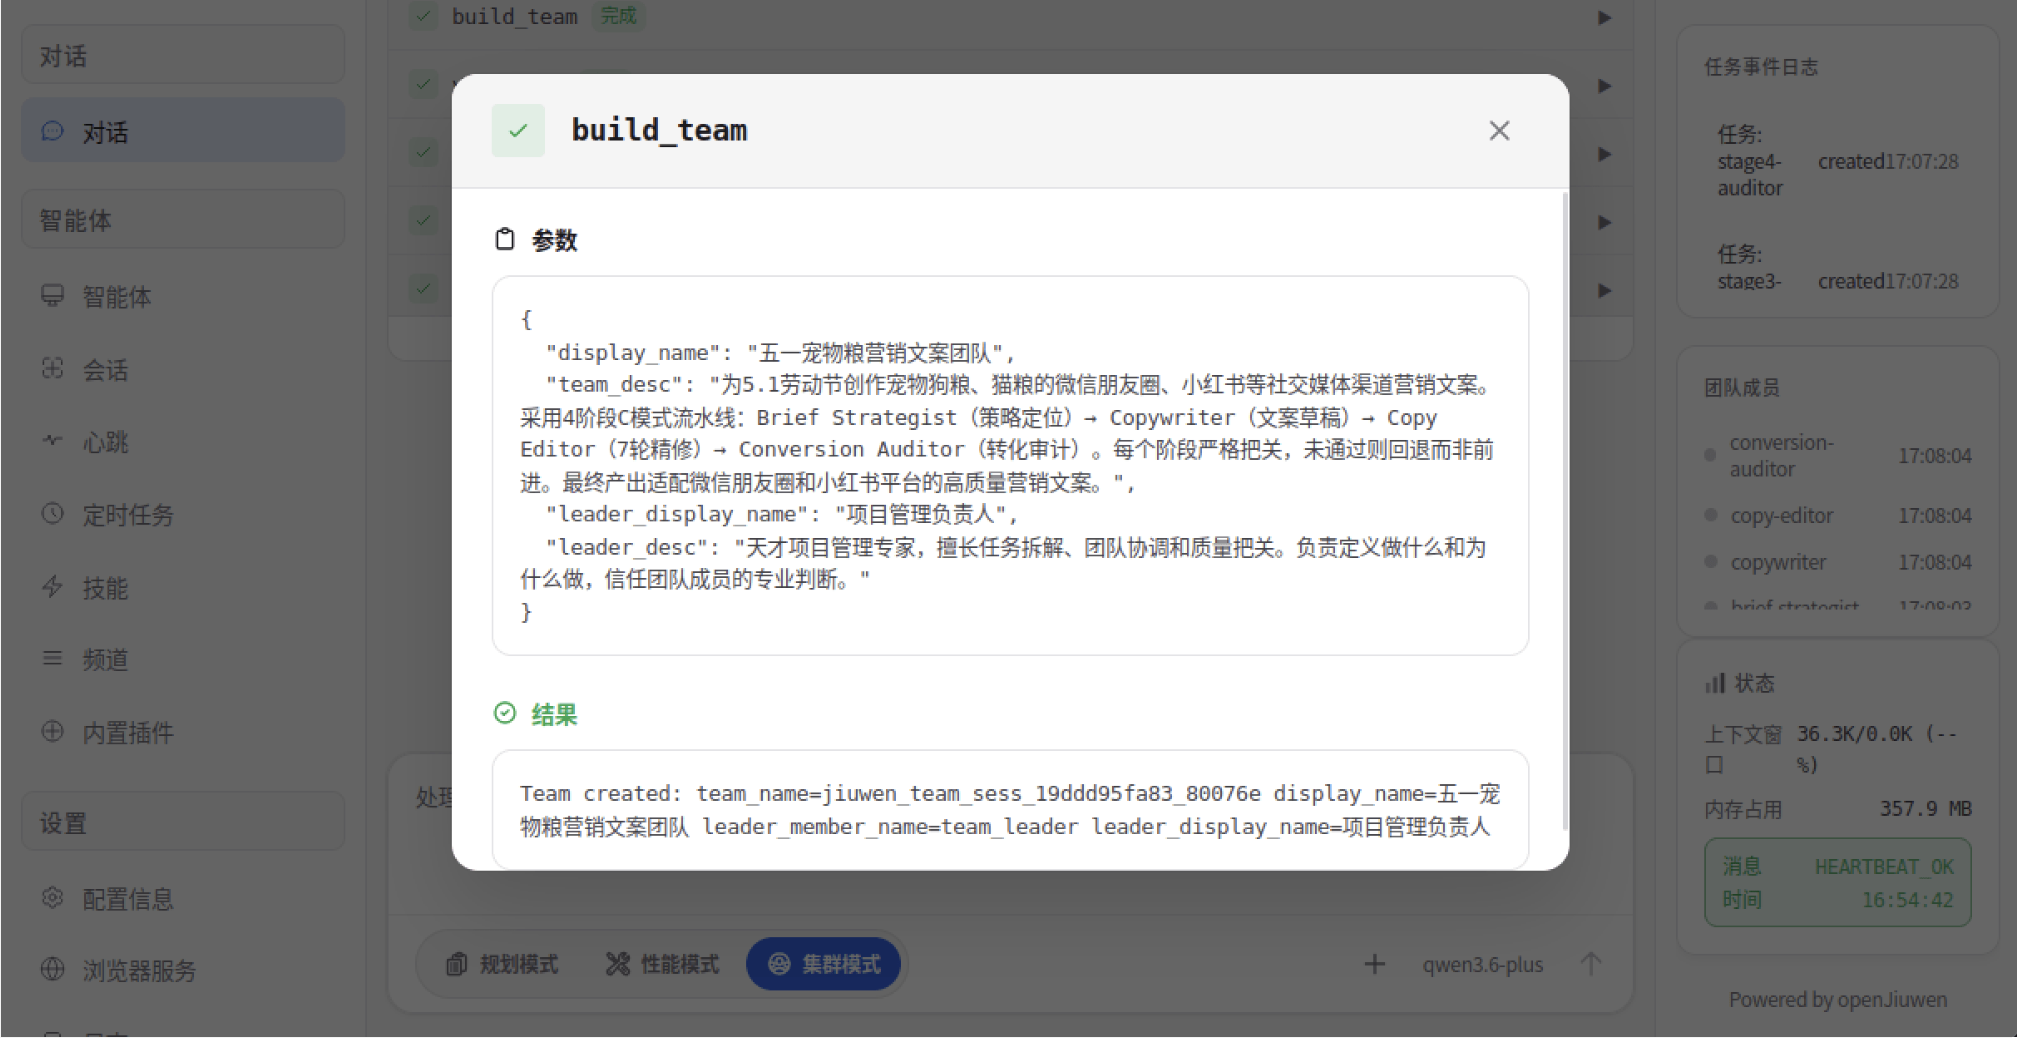The width and height of the screenshot is (2018, 1038).
Task: Click the HEARTBEAT_OK status box
Action: (x=1838, y=883)
